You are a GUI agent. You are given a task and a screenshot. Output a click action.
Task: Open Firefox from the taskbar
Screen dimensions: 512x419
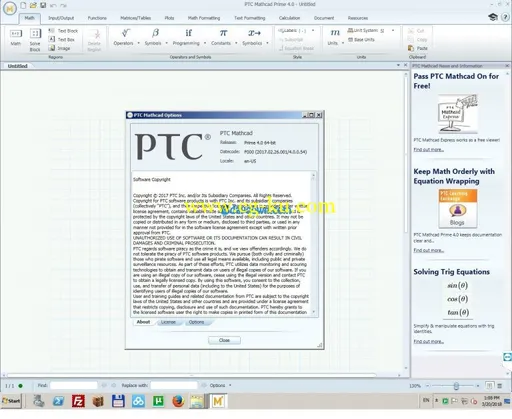coord(178,401)
